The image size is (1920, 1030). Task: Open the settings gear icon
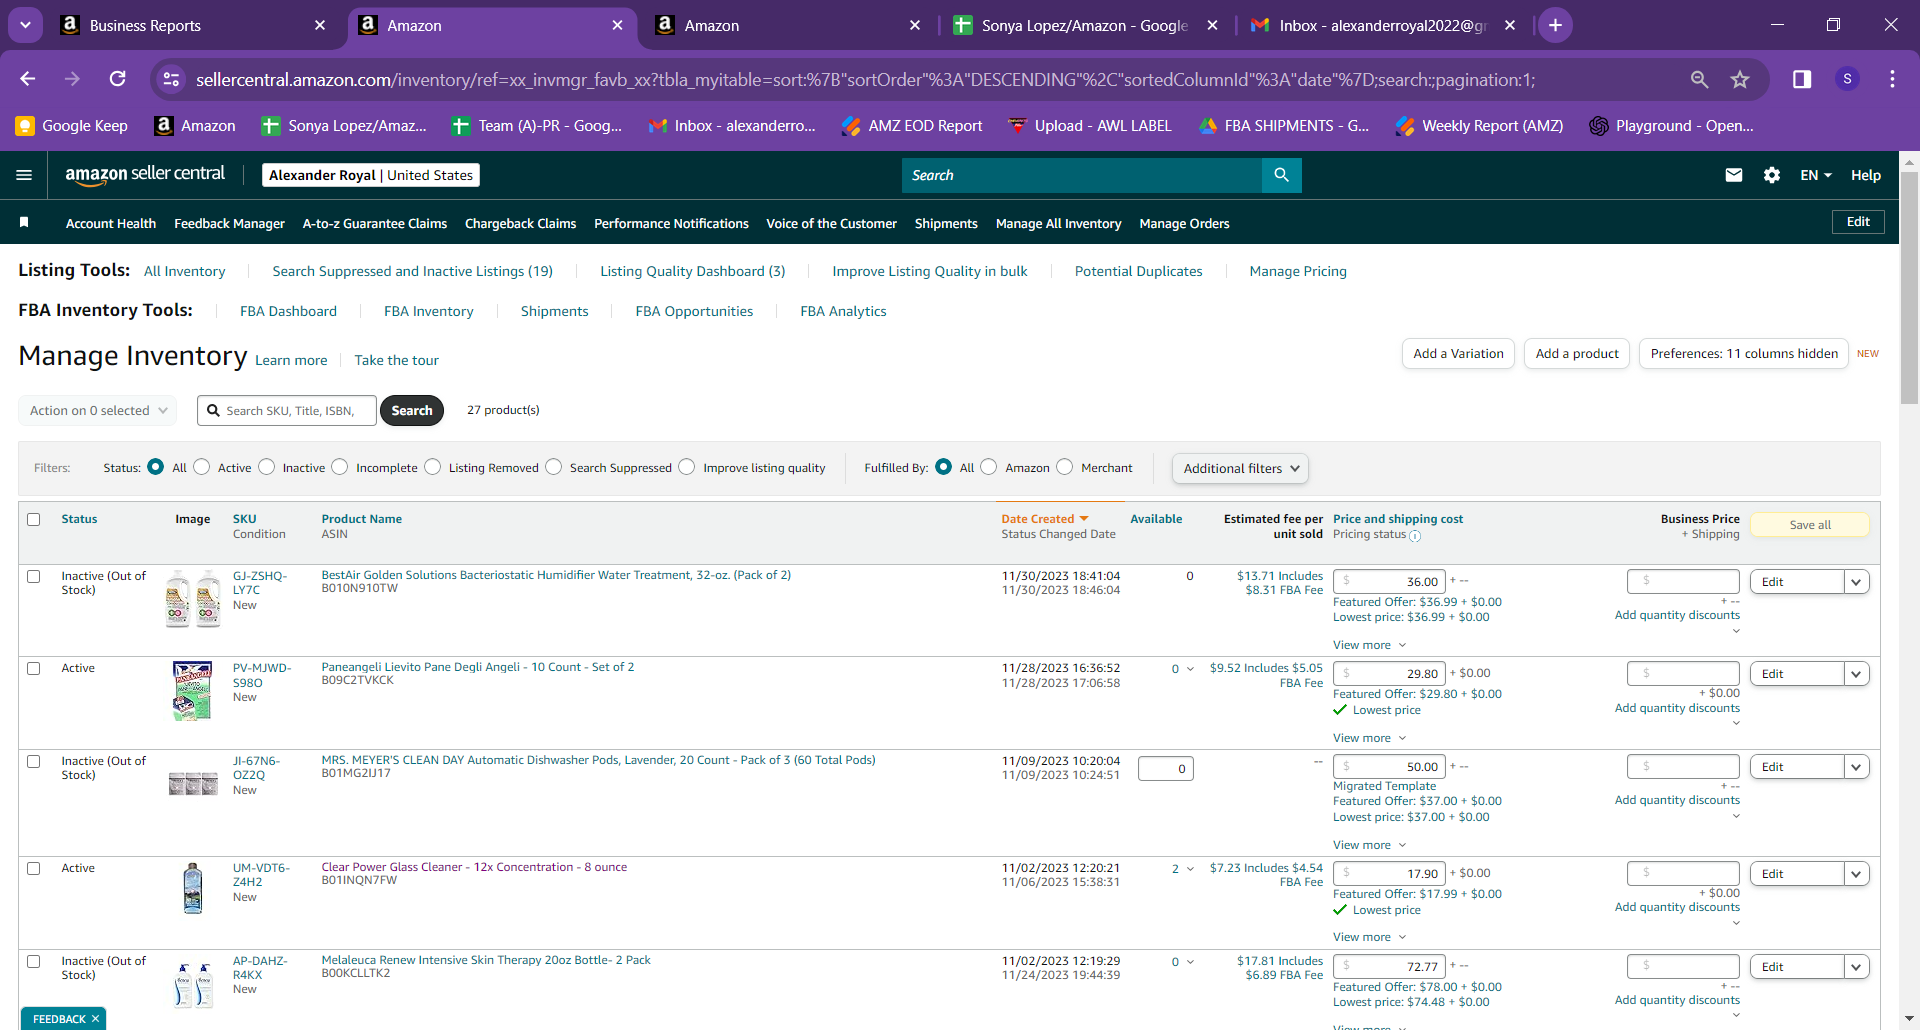[x=1772, y=175]
